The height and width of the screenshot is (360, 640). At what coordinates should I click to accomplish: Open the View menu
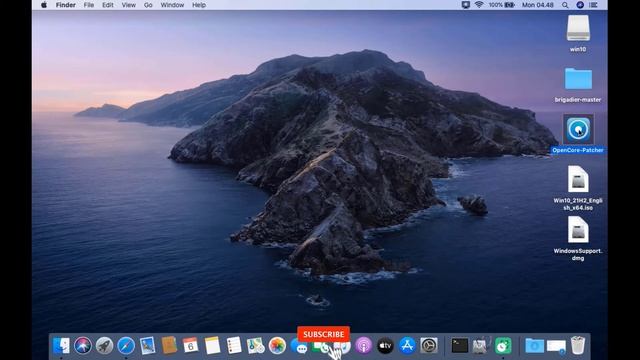pos(129,5)
